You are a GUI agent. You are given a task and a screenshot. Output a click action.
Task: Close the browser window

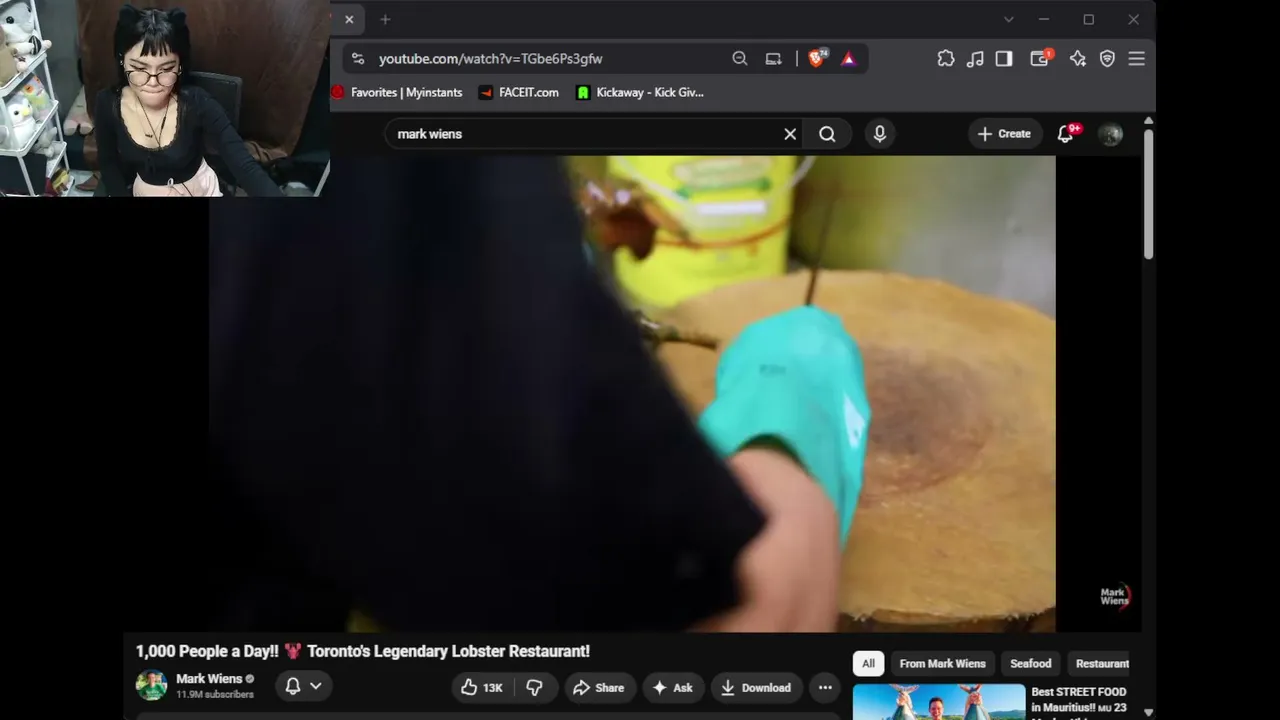tap(1133, 19)
